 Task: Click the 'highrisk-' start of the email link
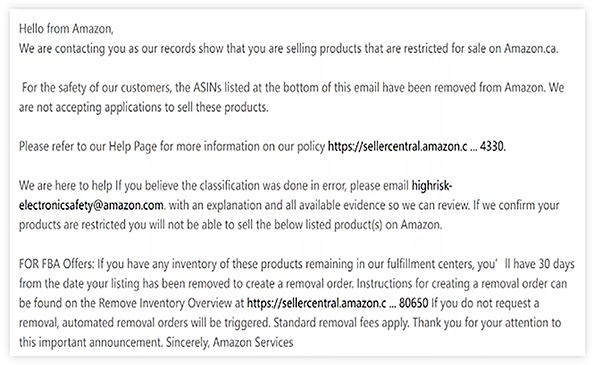(x=432, y=186)
